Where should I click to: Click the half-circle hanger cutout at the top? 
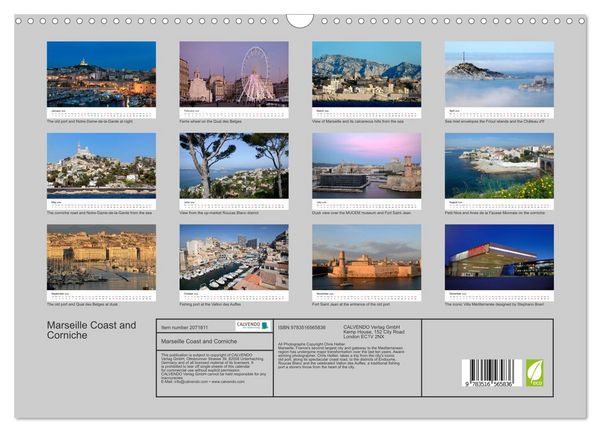pos(300,21)
